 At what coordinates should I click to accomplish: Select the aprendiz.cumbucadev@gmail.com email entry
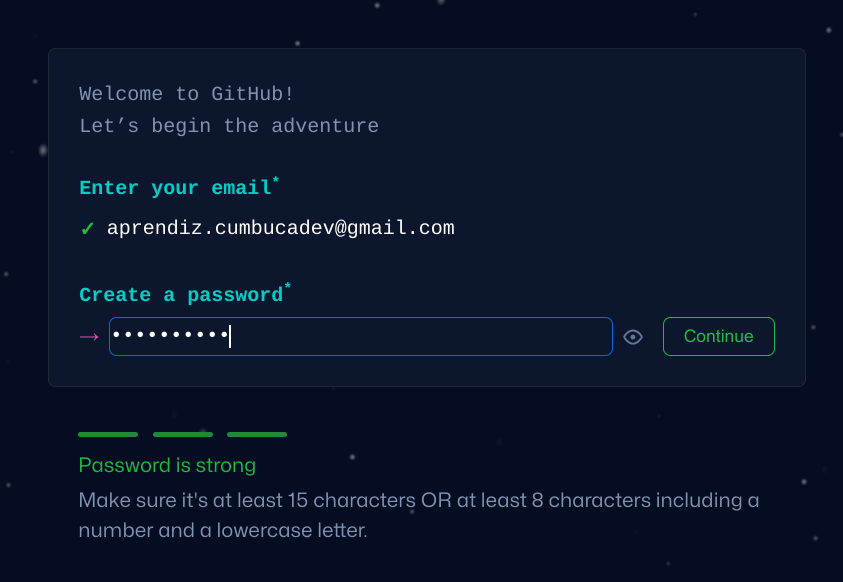coord(280,228)
